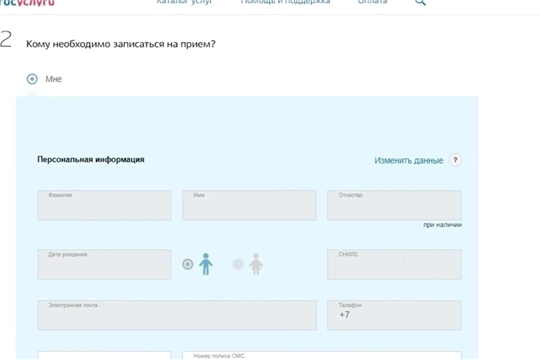
Task: Click the question mark help icon
Action: [x=455, y=160]
